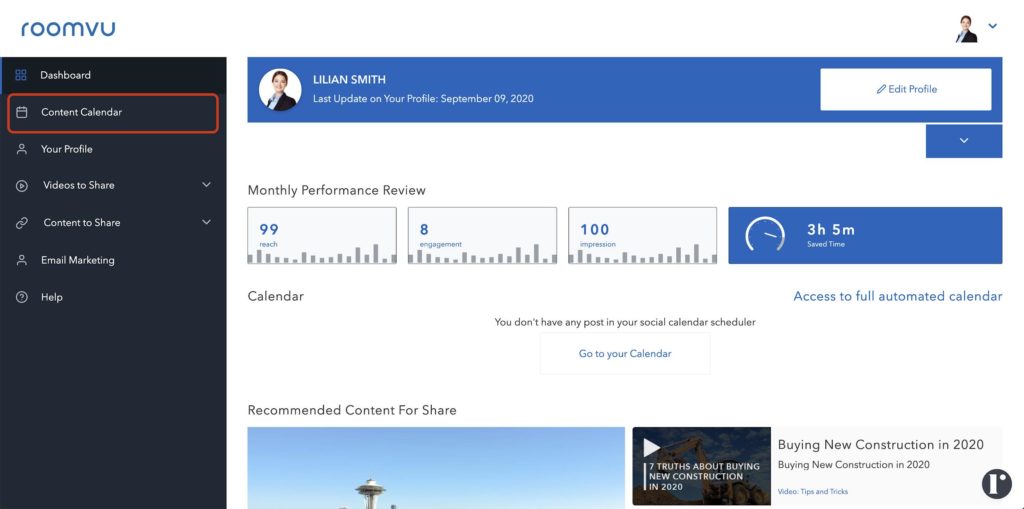This screenshot has width=1024, height=509.
Task: Open Access to full automated calendar link
Action: pyautogui.click(x=897, y=296)
